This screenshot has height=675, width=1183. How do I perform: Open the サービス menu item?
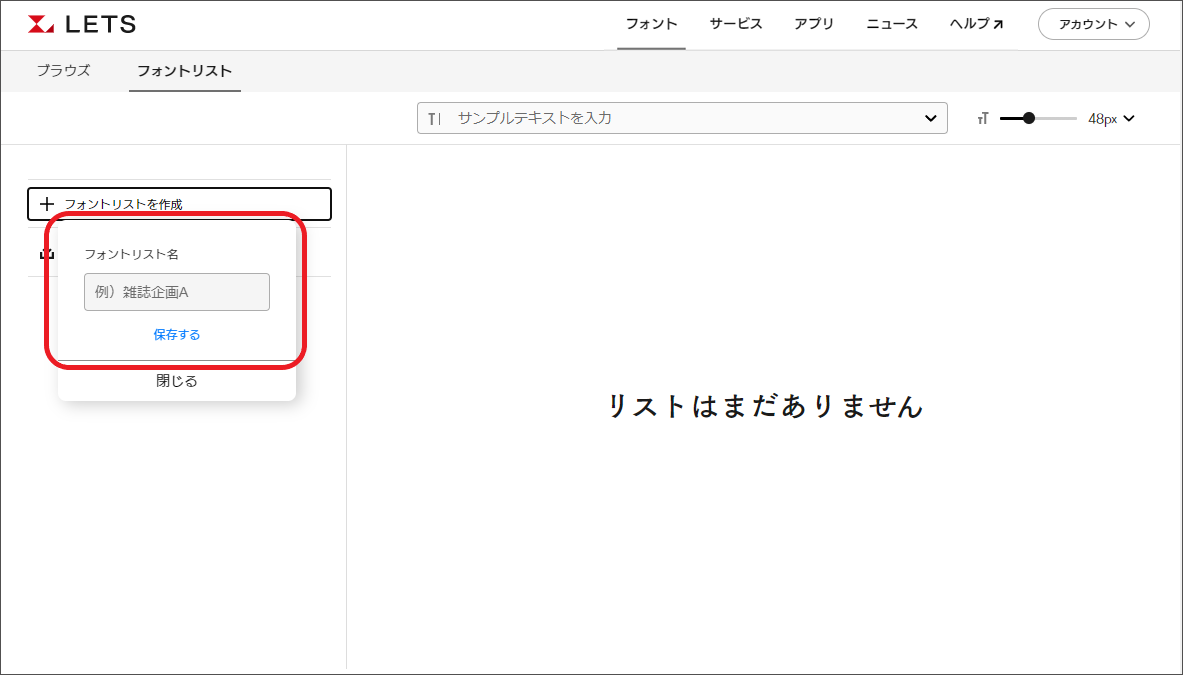click(736, 24)
